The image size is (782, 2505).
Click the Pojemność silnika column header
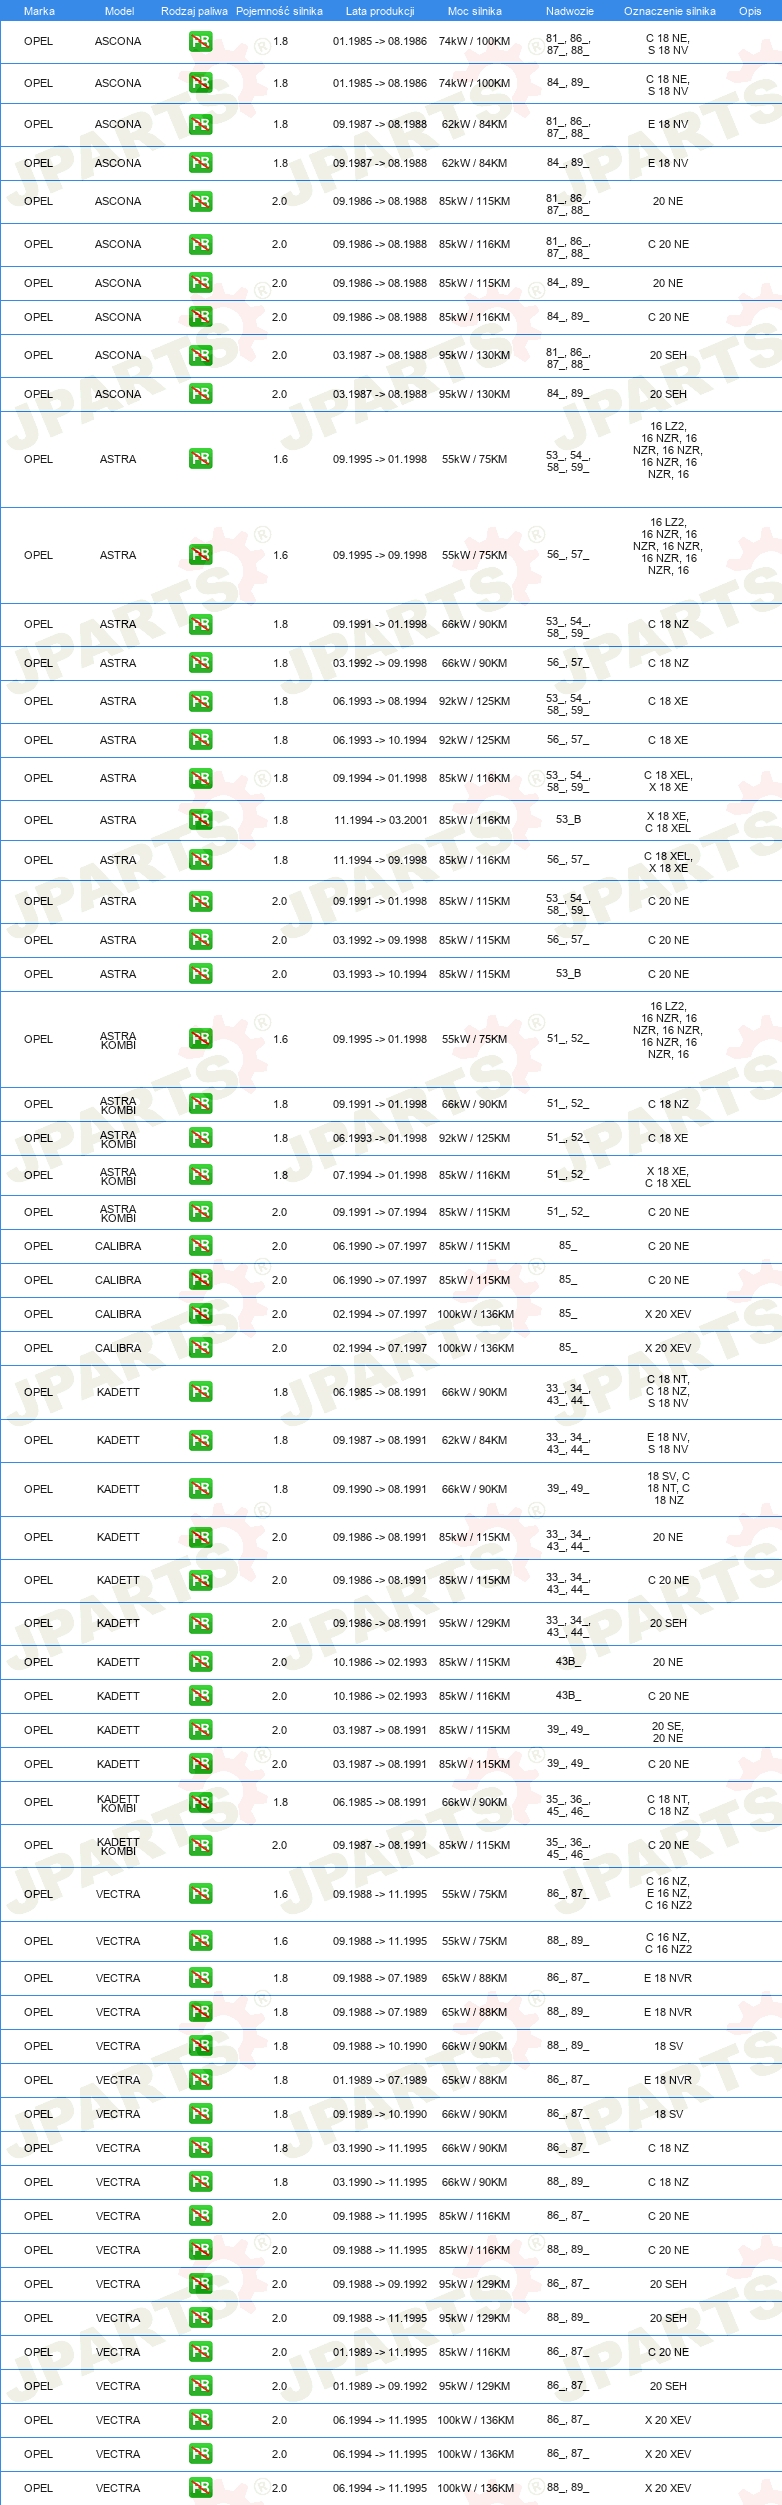[279, 11]
